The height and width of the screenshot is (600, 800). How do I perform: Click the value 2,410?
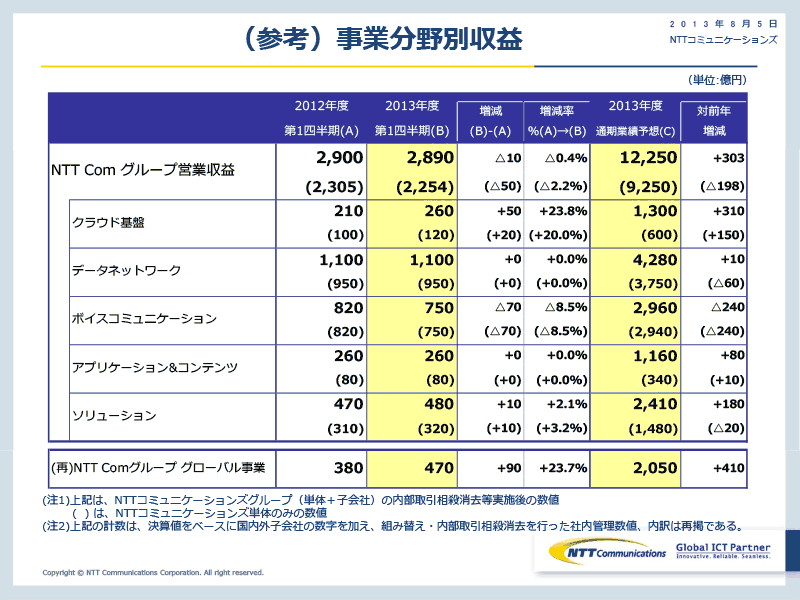tap(655, 404)
